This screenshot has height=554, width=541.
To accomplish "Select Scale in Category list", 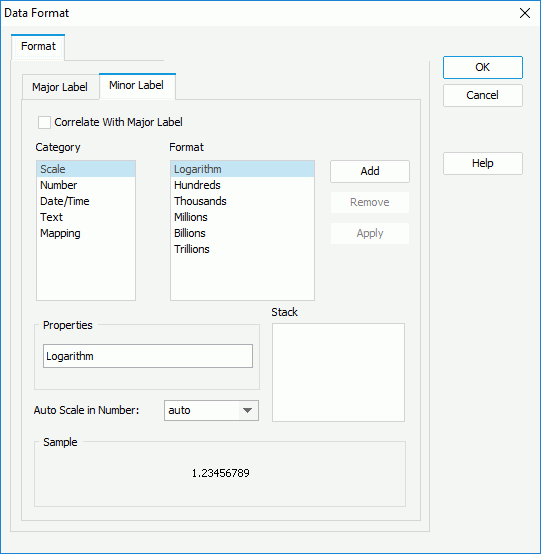I will 86,169.
